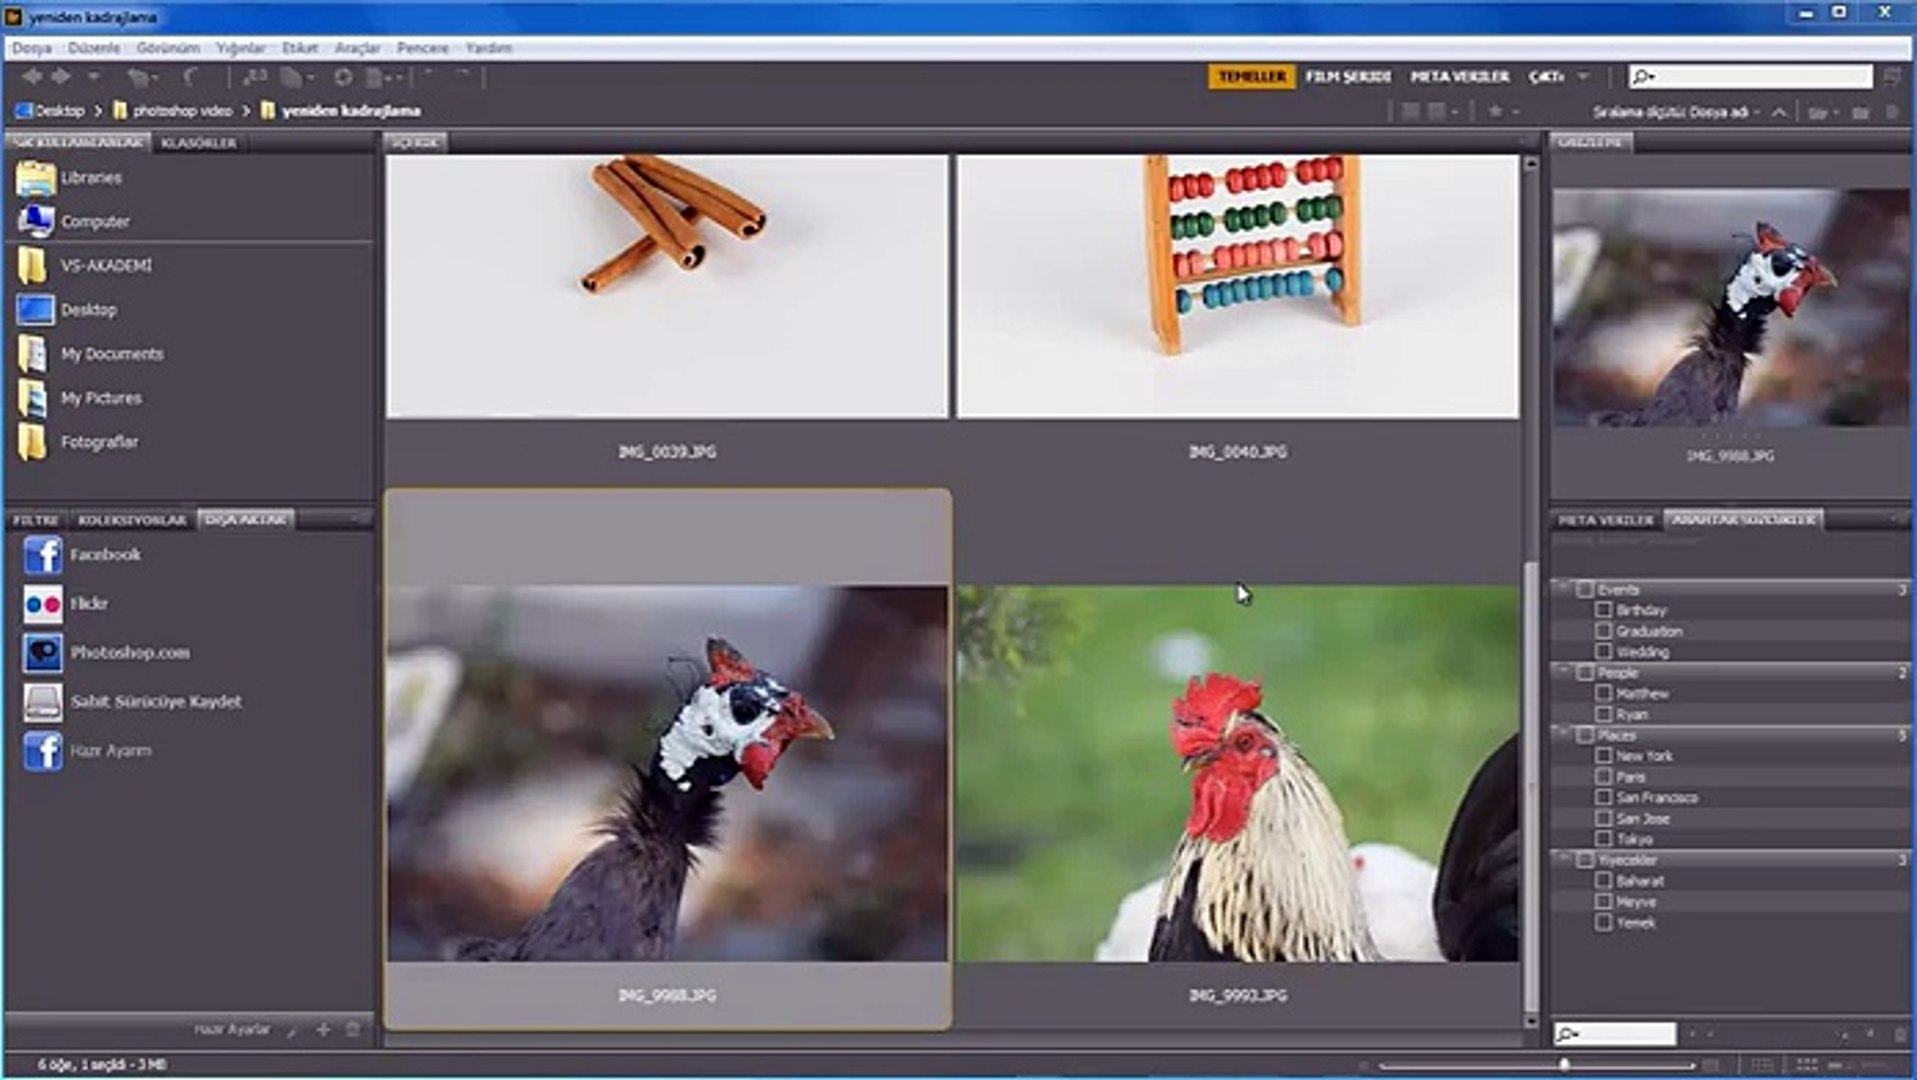Check the Graduation keyword checkbox
Screen dimensions: 1917x1080
(1603, 631)
